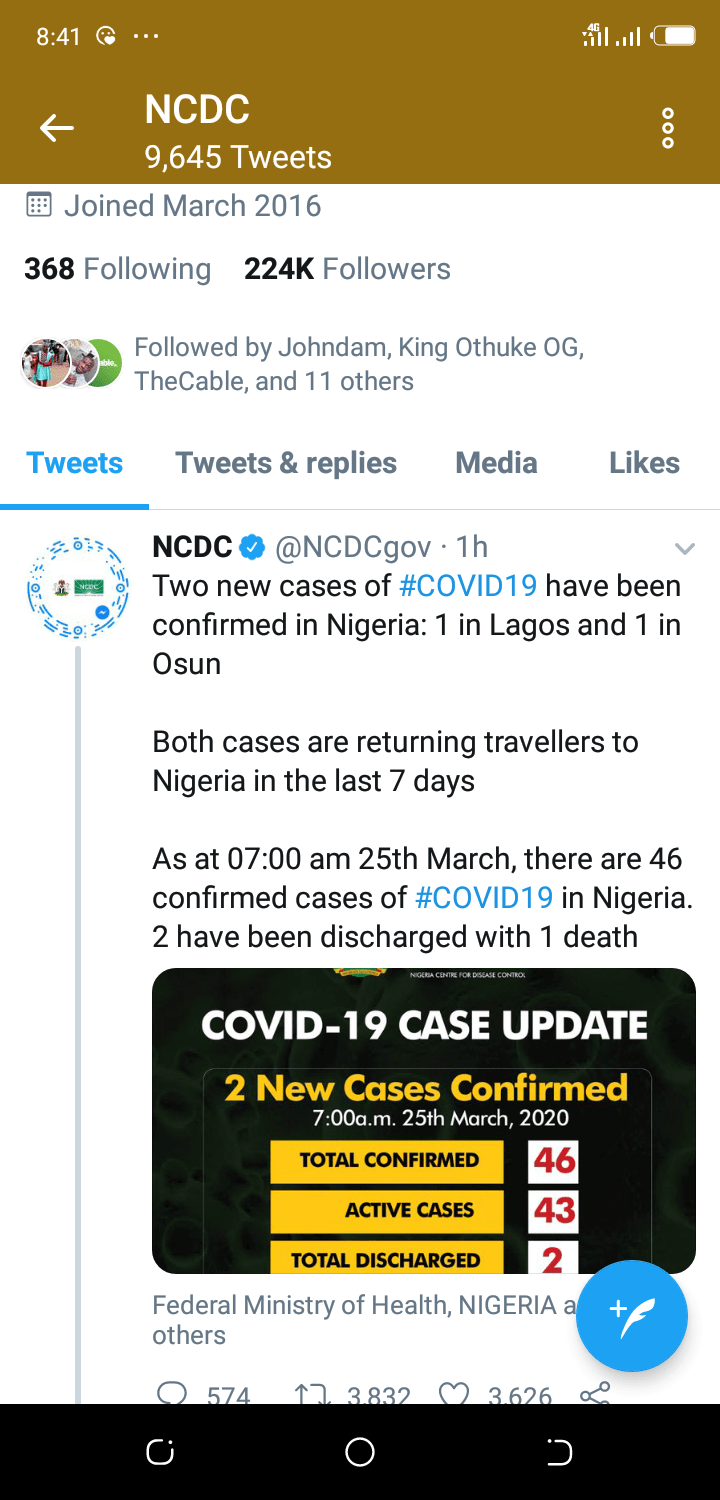Select the Tweets tab

point(75,463)
